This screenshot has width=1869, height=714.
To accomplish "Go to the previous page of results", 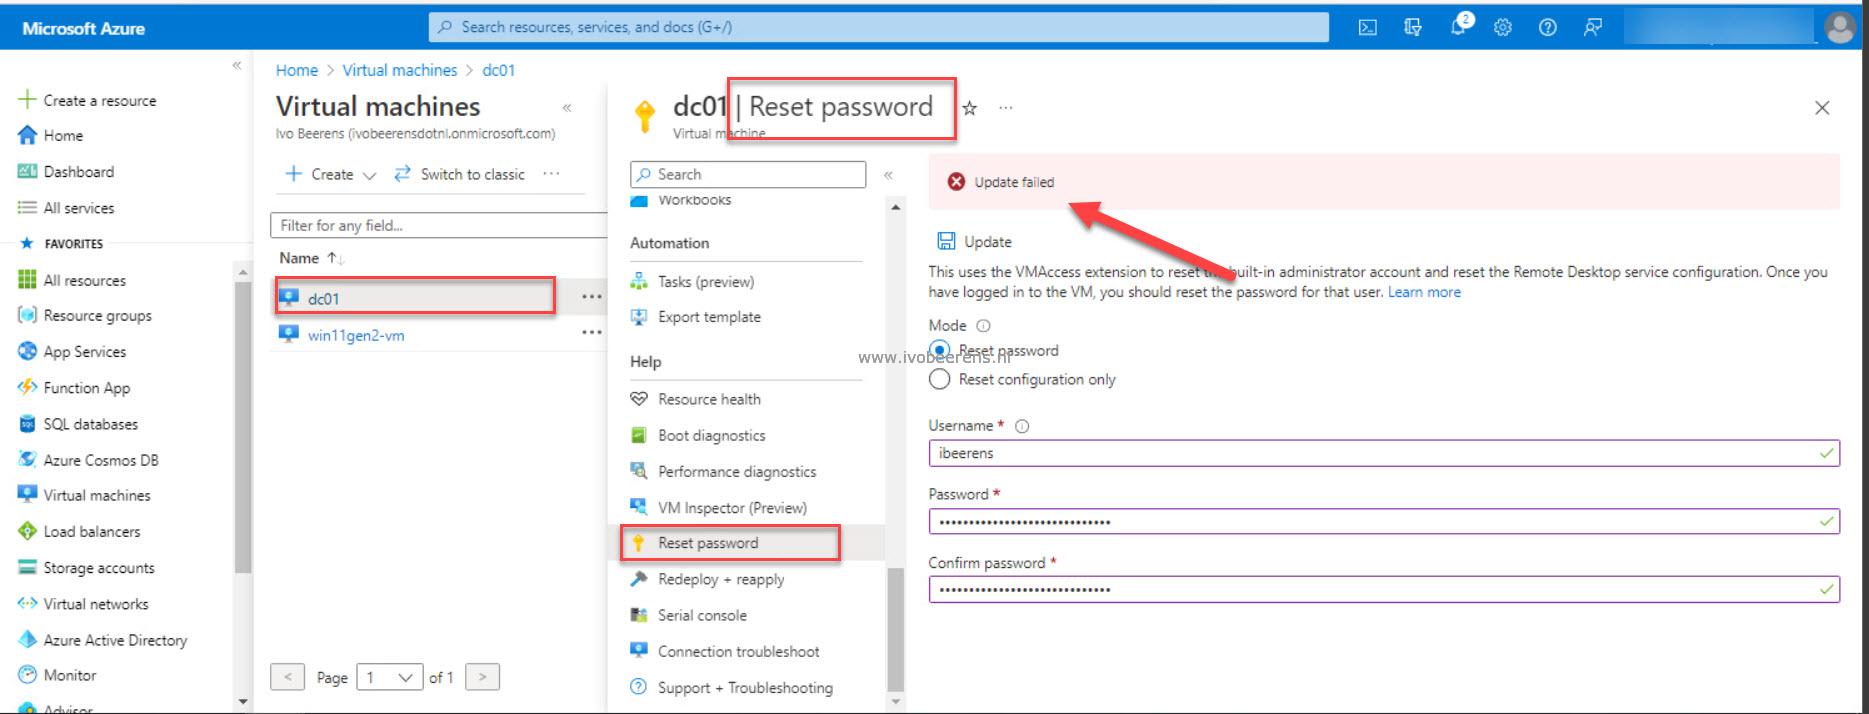I will click(x=288, y=677).
